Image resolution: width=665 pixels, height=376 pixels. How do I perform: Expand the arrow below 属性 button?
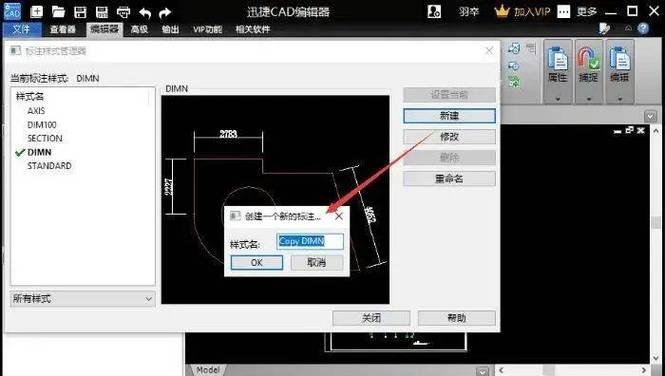click(x=558, y=99)
